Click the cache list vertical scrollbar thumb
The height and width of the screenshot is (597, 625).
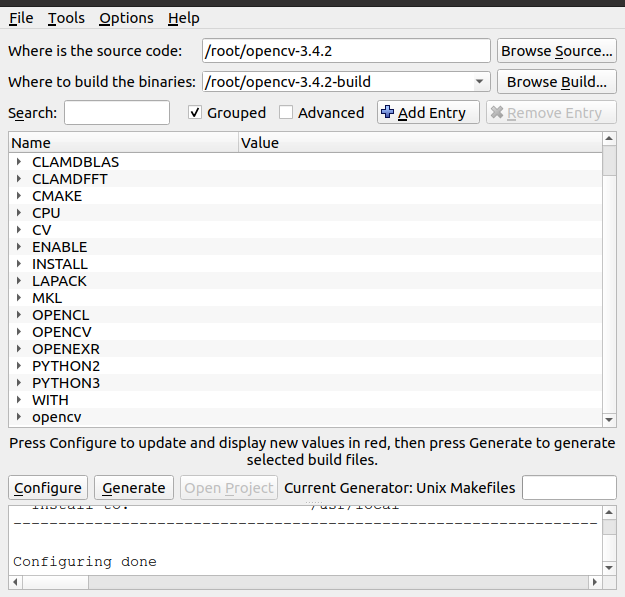(609, 161)
